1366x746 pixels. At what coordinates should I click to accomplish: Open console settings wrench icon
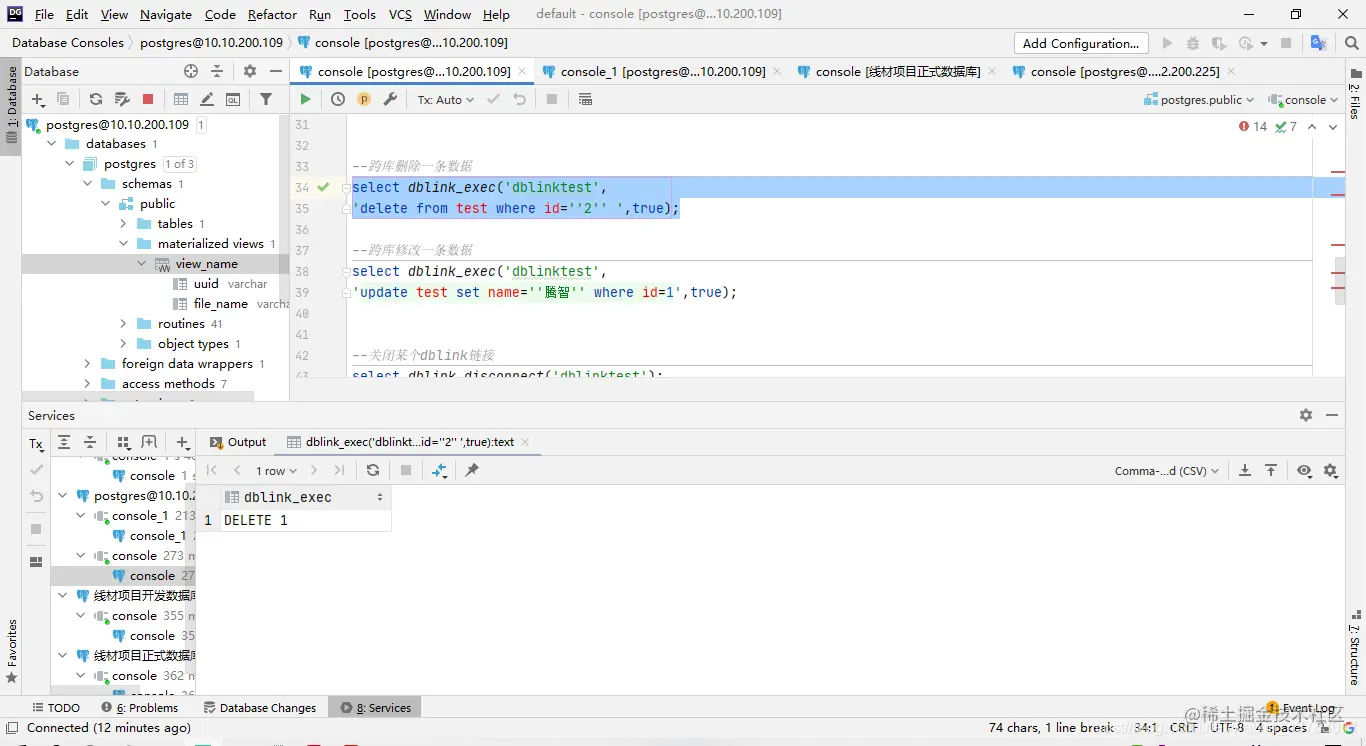coord(390,99)
